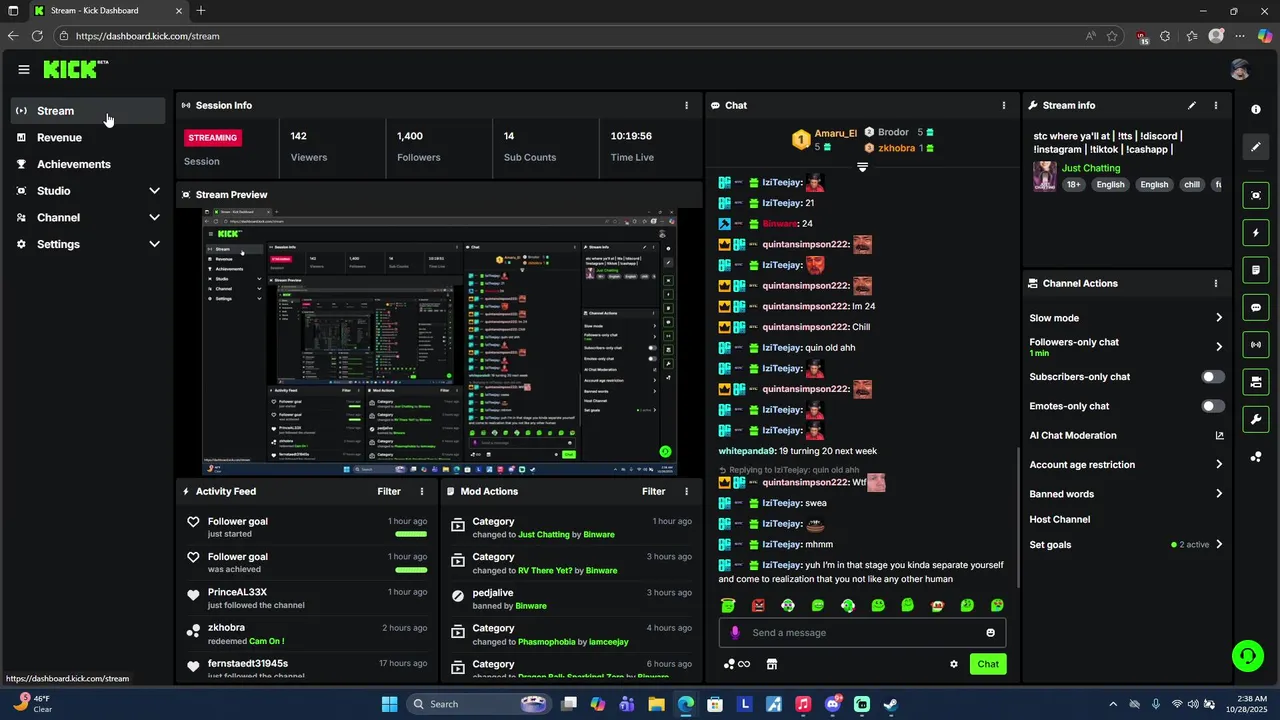Open the emoji picker in chat input
The width and height of the screenshot is (1280, 720).
coord(991,632)
